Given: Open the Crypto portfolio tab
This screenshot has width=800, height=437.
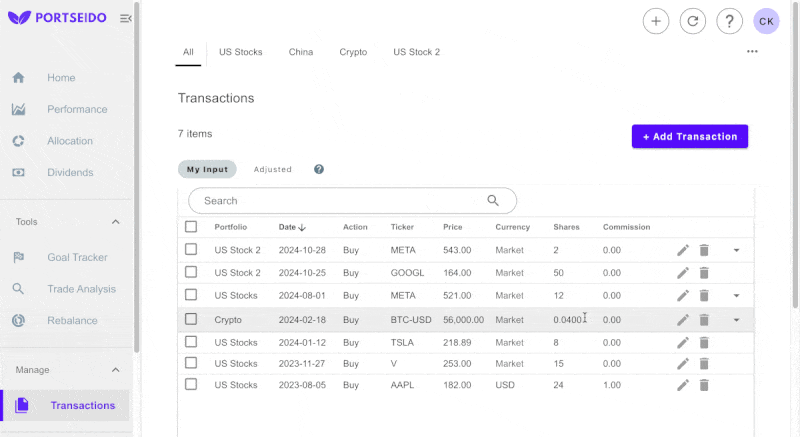Looking at the screenshot, I should [x=353, y=52].
